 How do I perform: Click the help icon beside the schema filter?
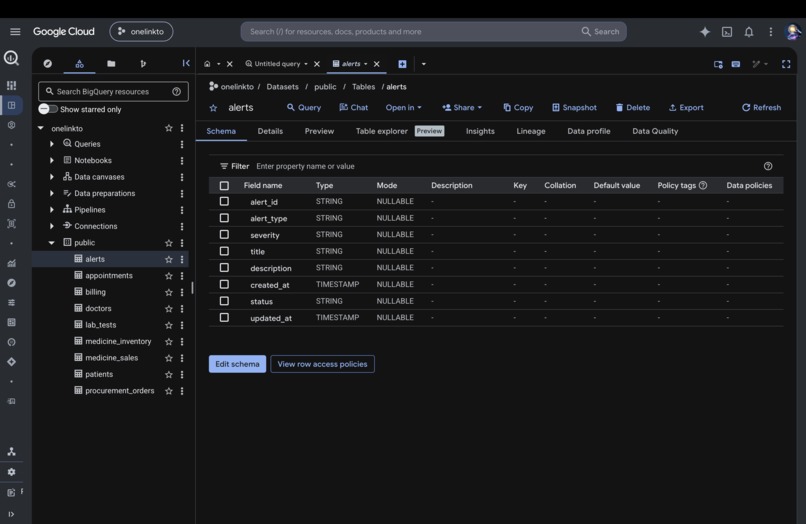tap(768, 166)
